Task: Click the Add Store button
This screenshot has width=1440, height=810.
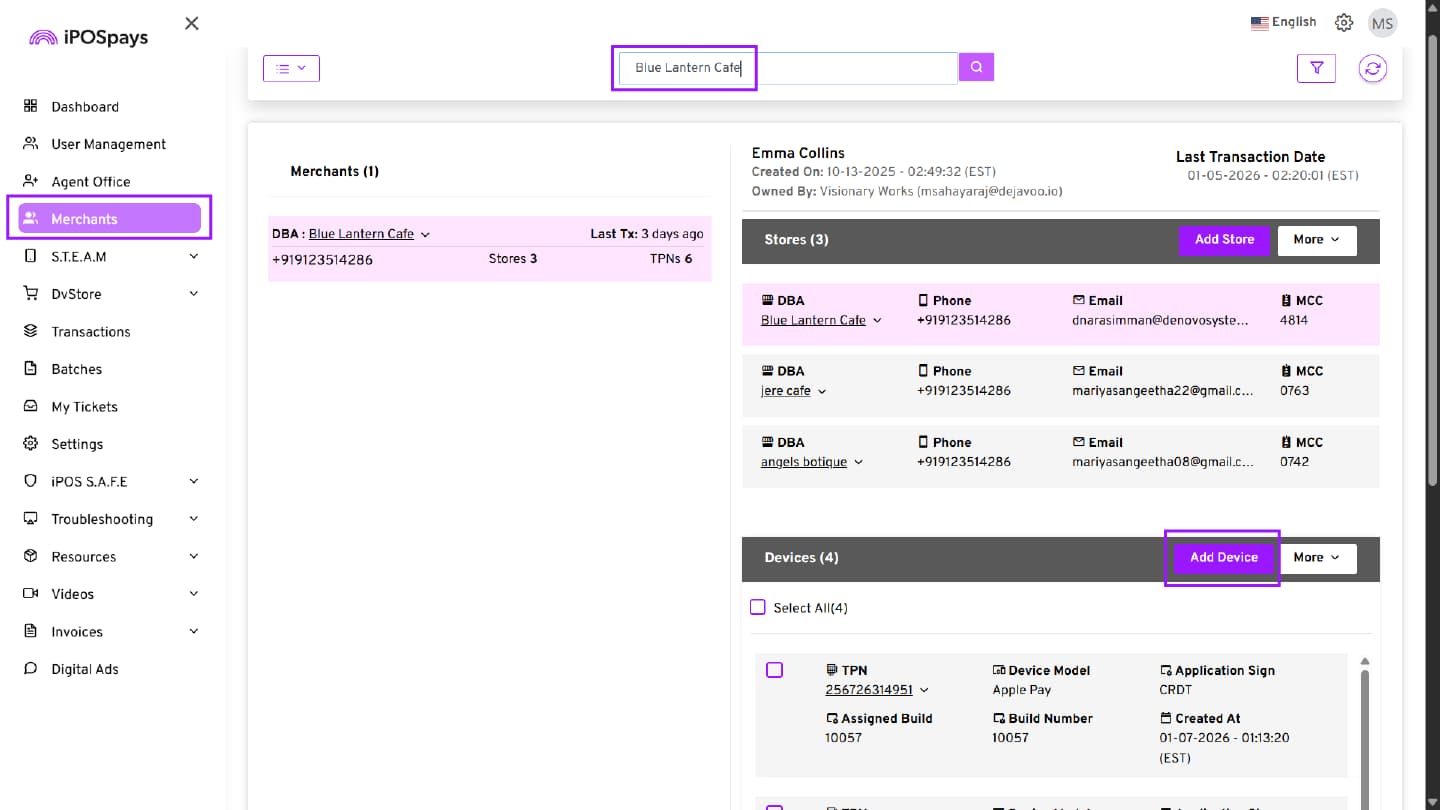Action: [x=1224, y=240]
